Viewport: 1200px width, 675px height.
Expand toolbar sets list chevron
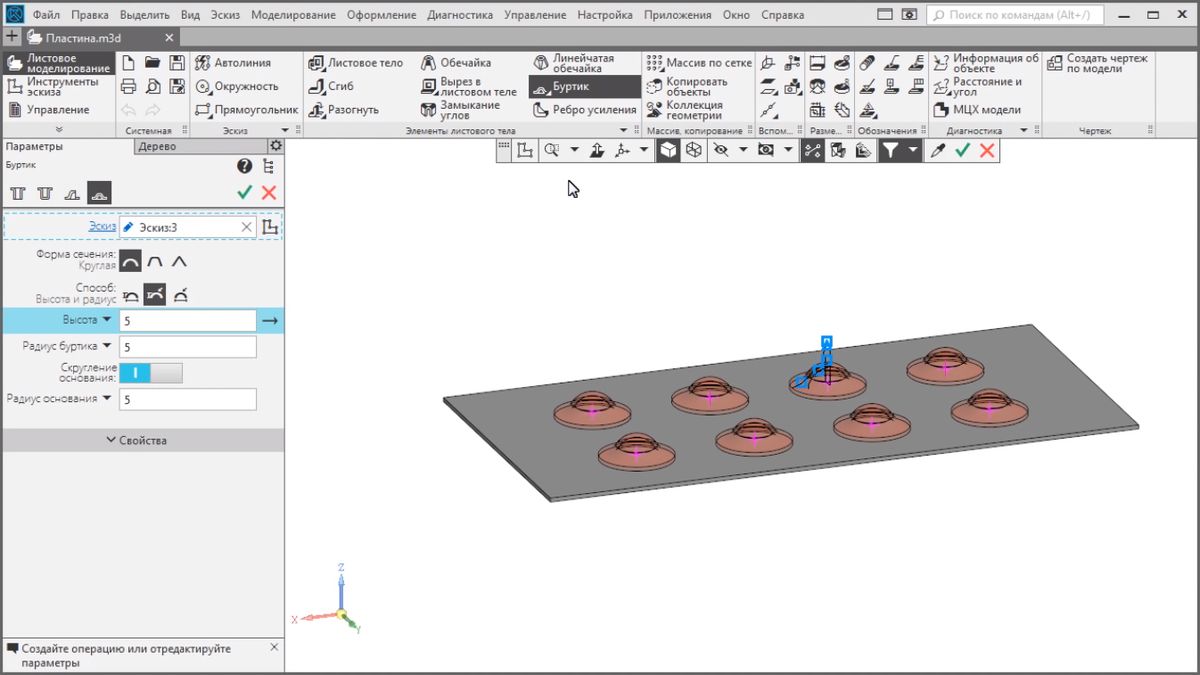[58, 130]
